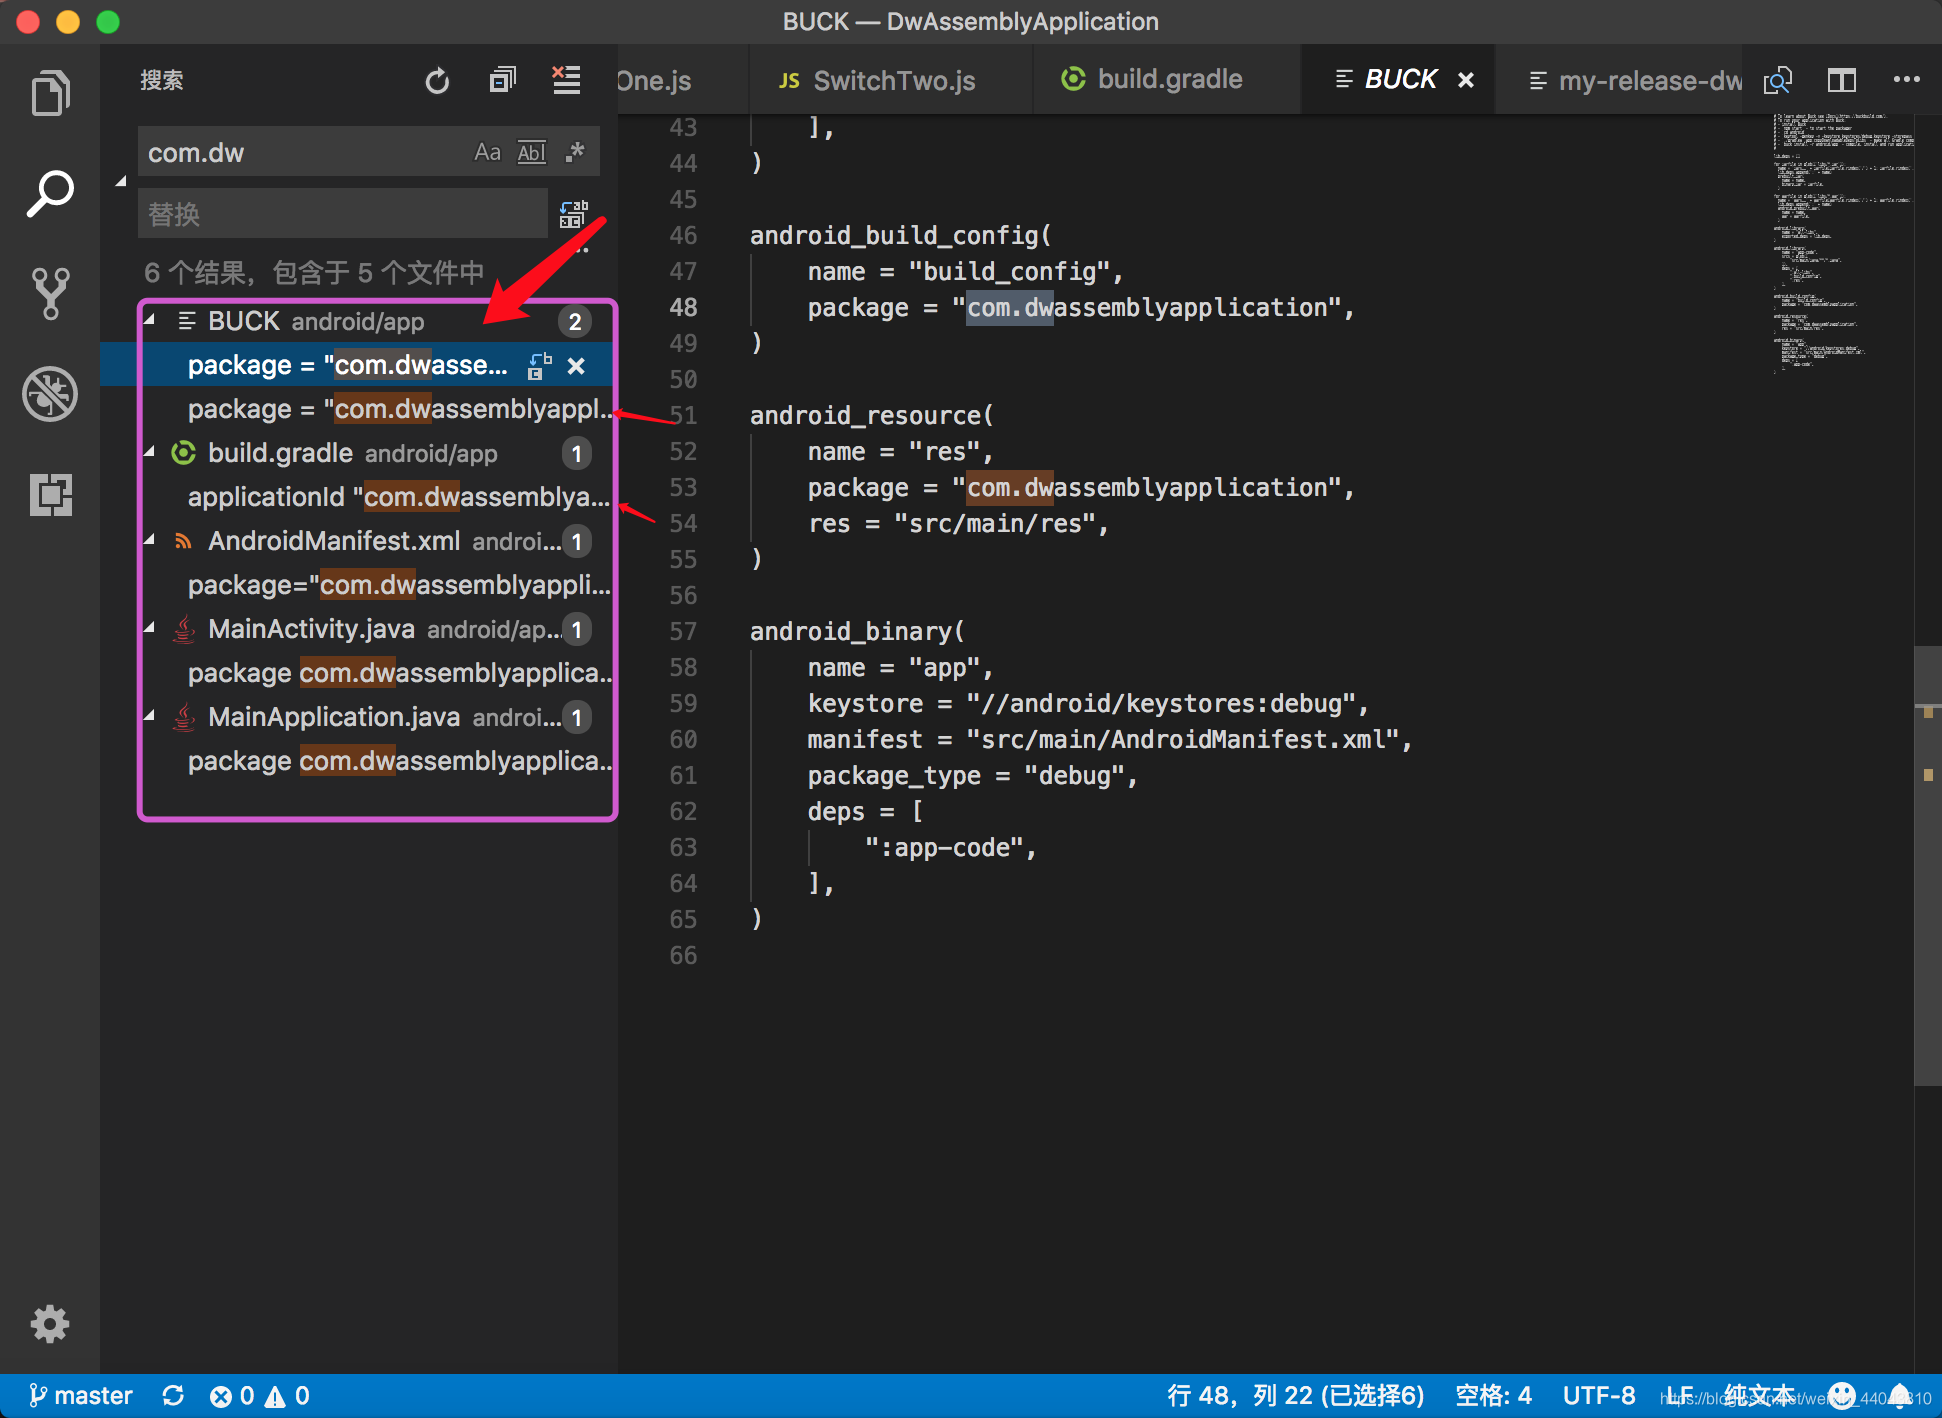Image resolution: width=1942 pixels, height=1418 pixels.
Task: Open the notifications bell
Action: pyautogui.click(x=1899, y=1396)
